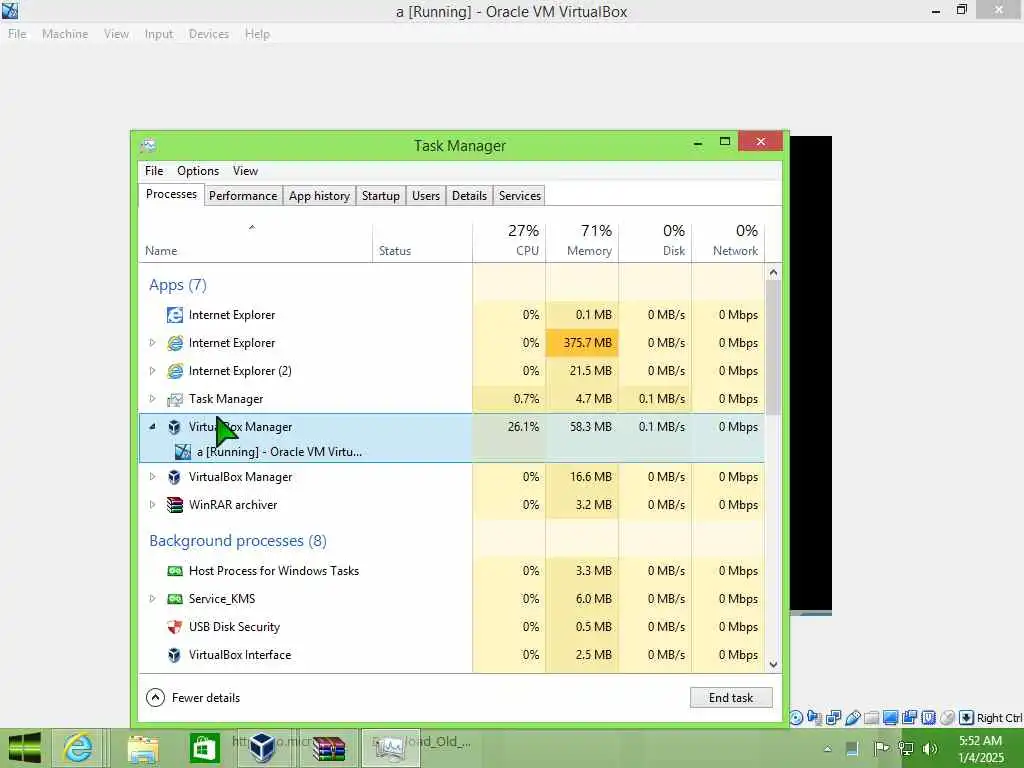1024x768 pixels.
Task: Open the VirtualBox Machine menu
Action: tap(65, 34)
